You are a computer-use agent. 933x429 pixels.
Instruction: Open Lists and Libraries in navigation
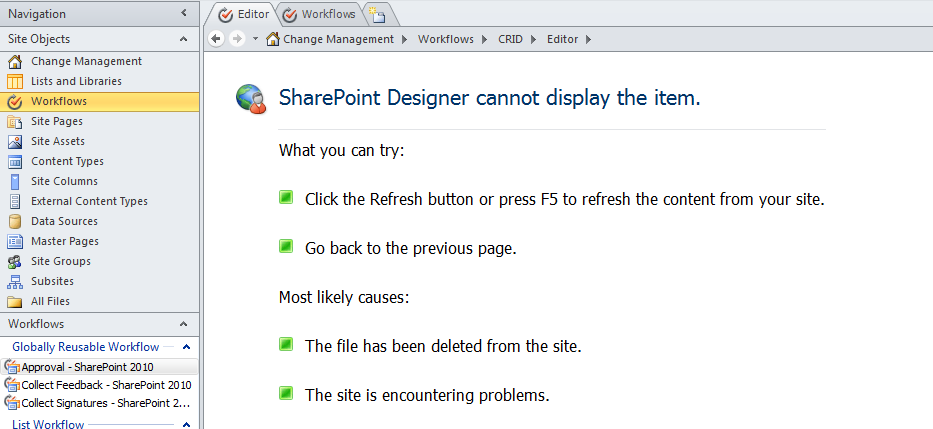pyautogui.click(x=76, y=81)
